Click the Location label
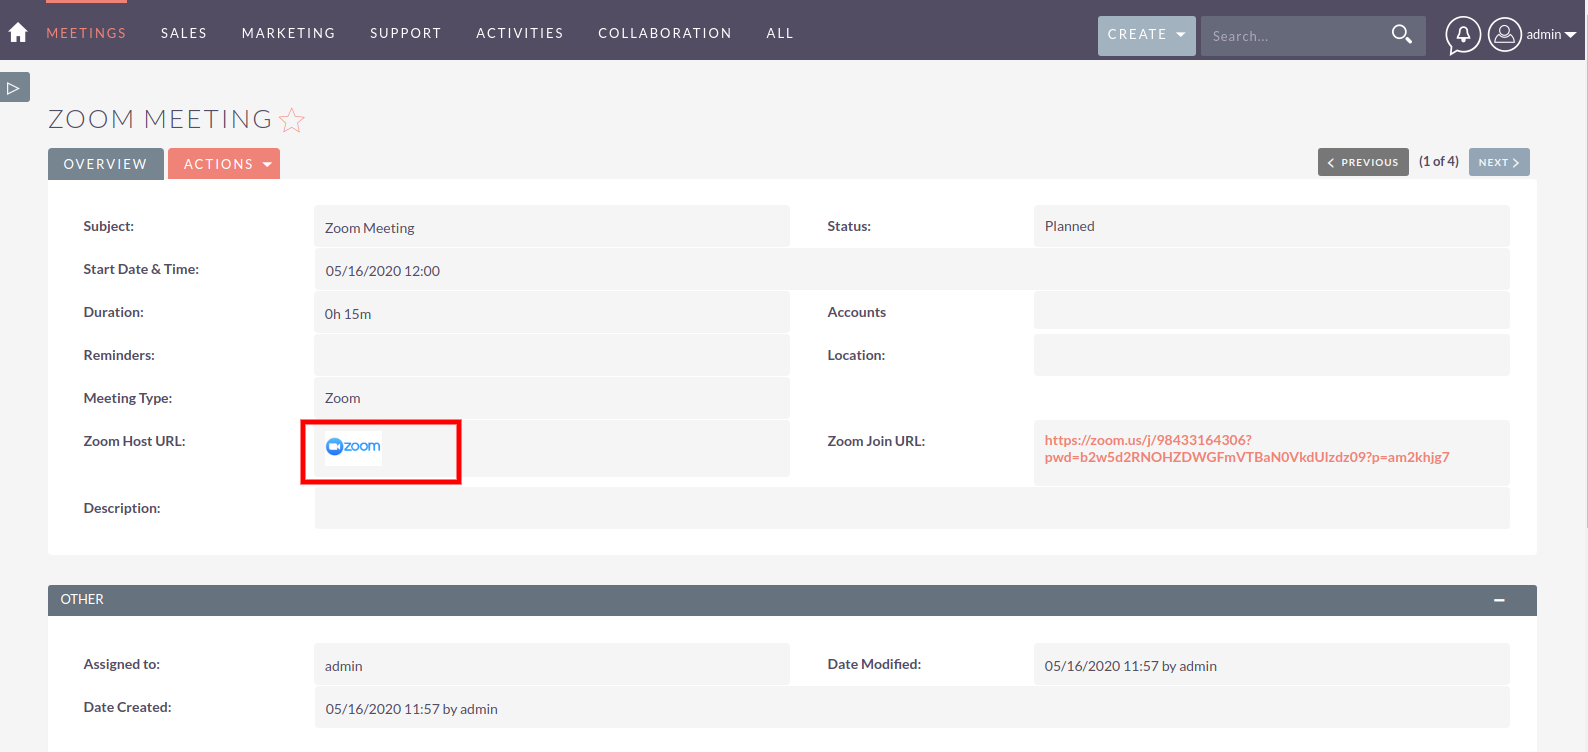 (x=856, y=355)
